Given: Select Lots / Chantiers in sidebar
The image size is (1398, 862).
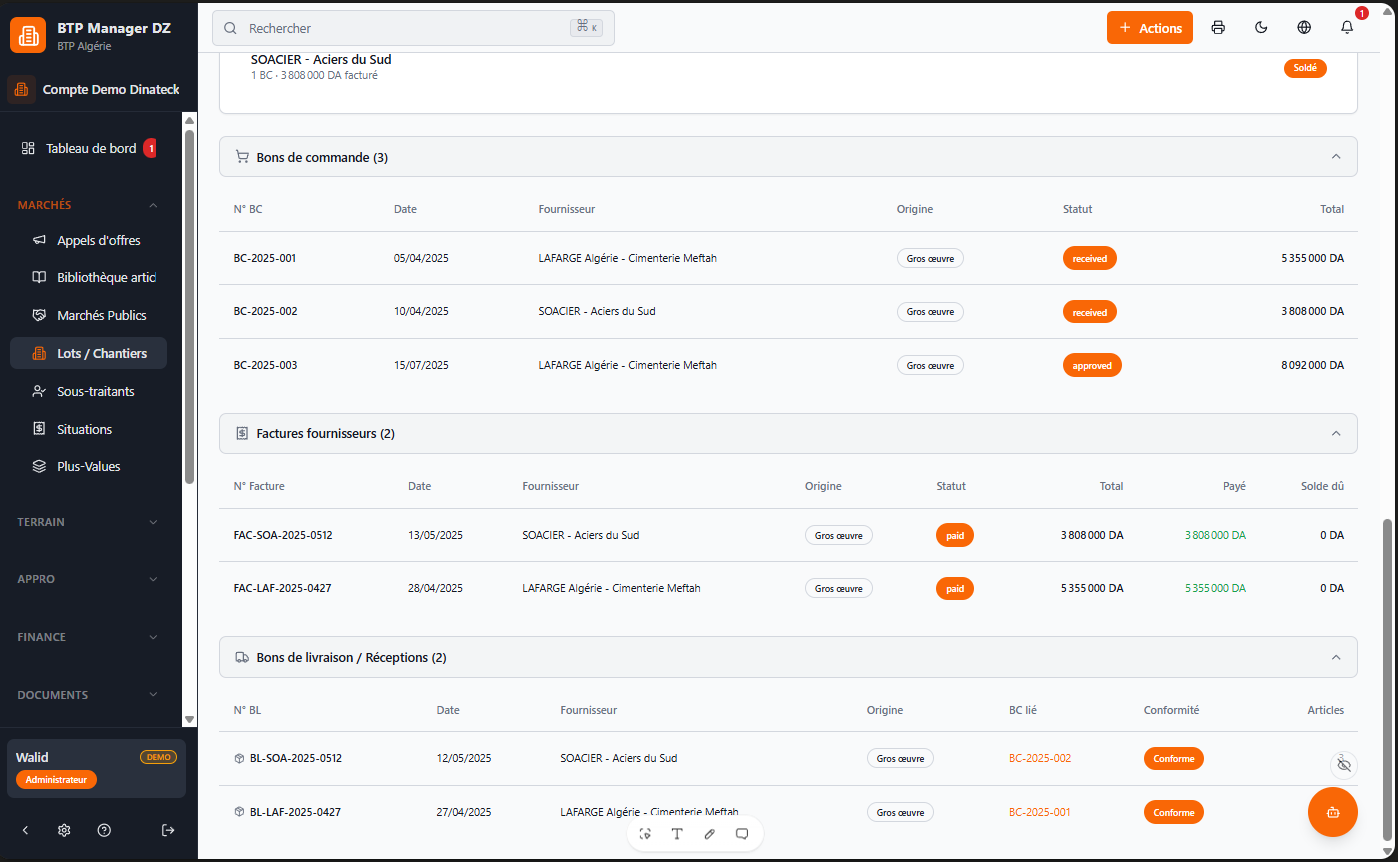Looking at the screenshot, I should (x=88, y=353).
